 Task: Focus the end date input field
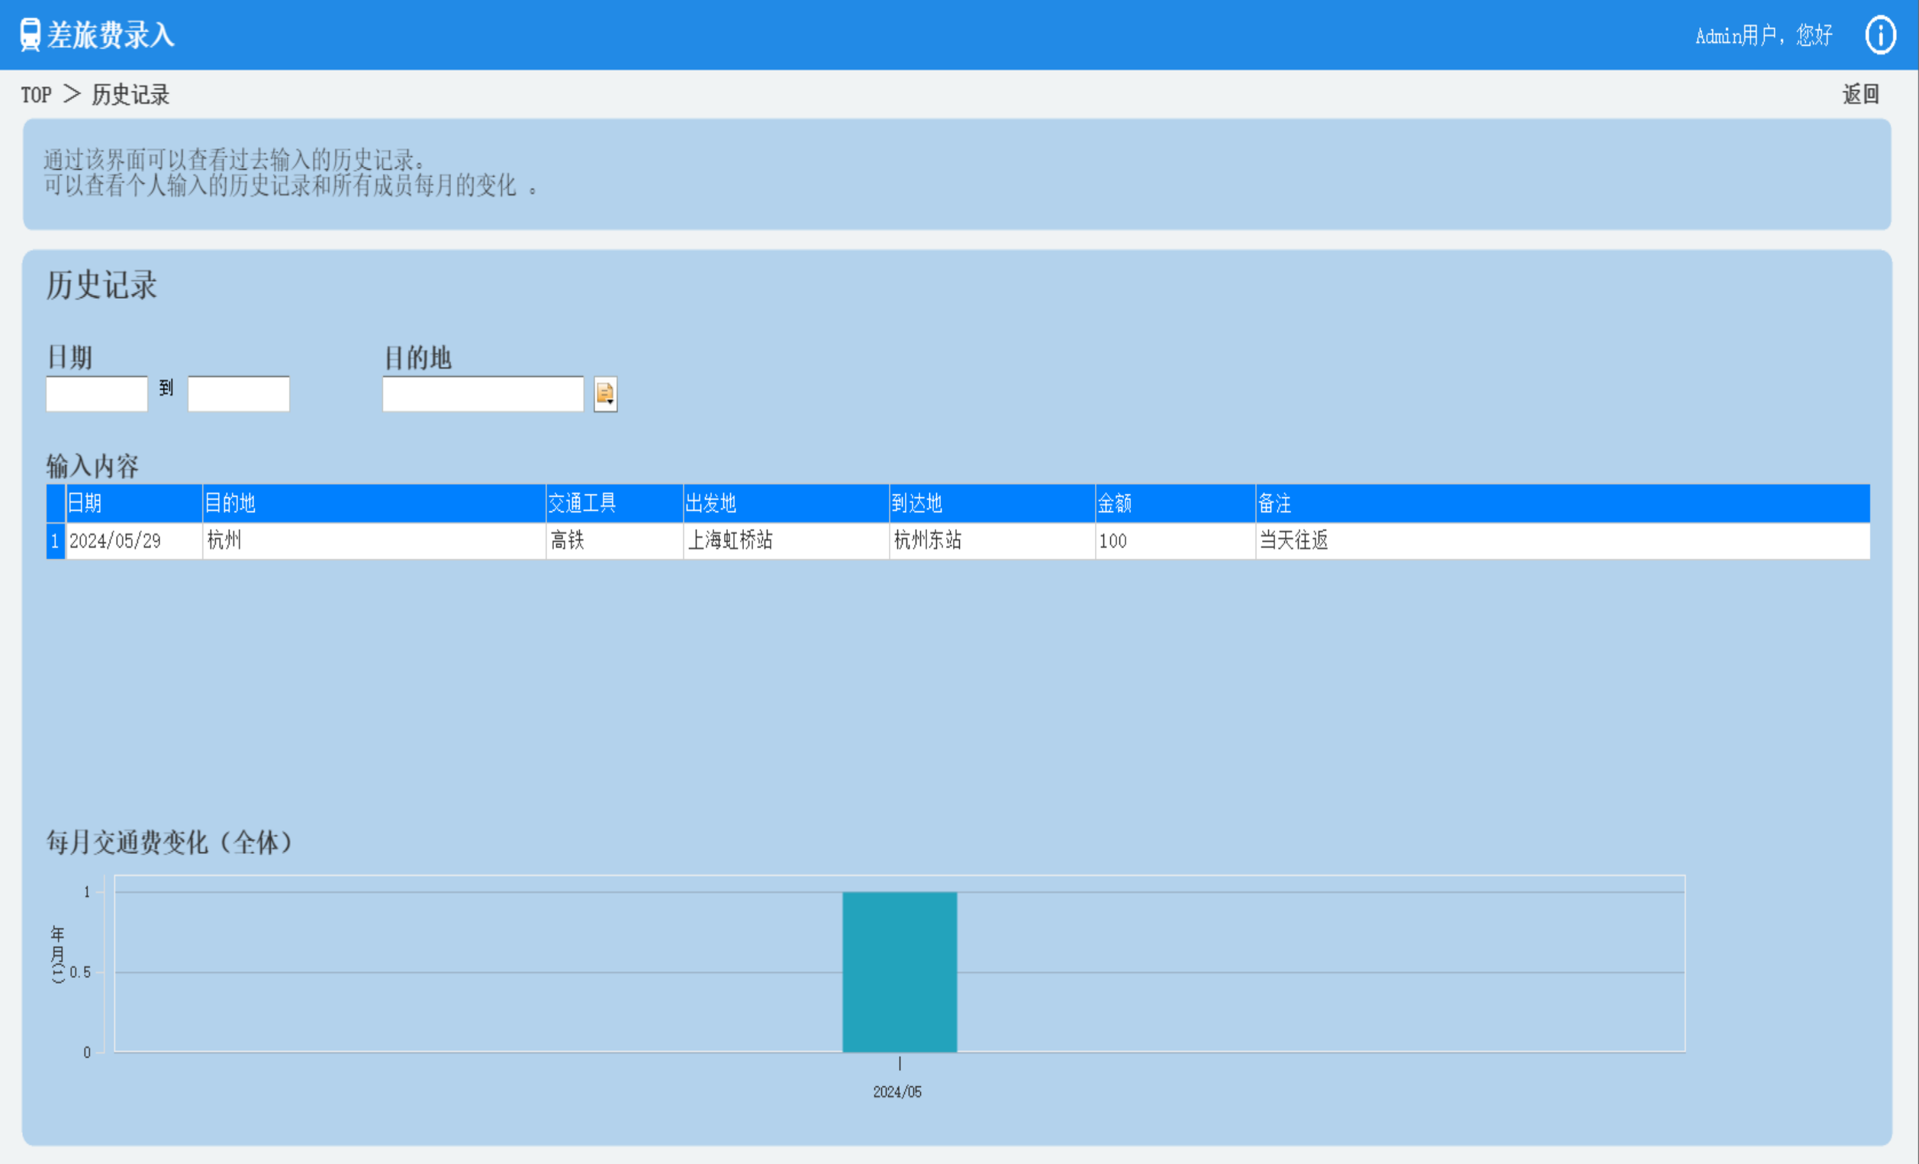click(239, 394)
